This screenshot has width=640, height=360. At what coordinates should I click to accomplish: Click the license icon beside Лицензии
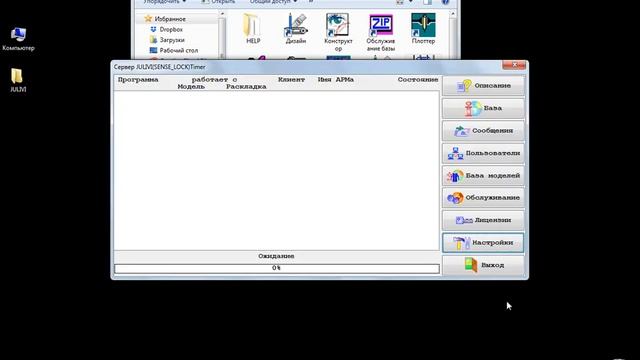click(464, 220)
